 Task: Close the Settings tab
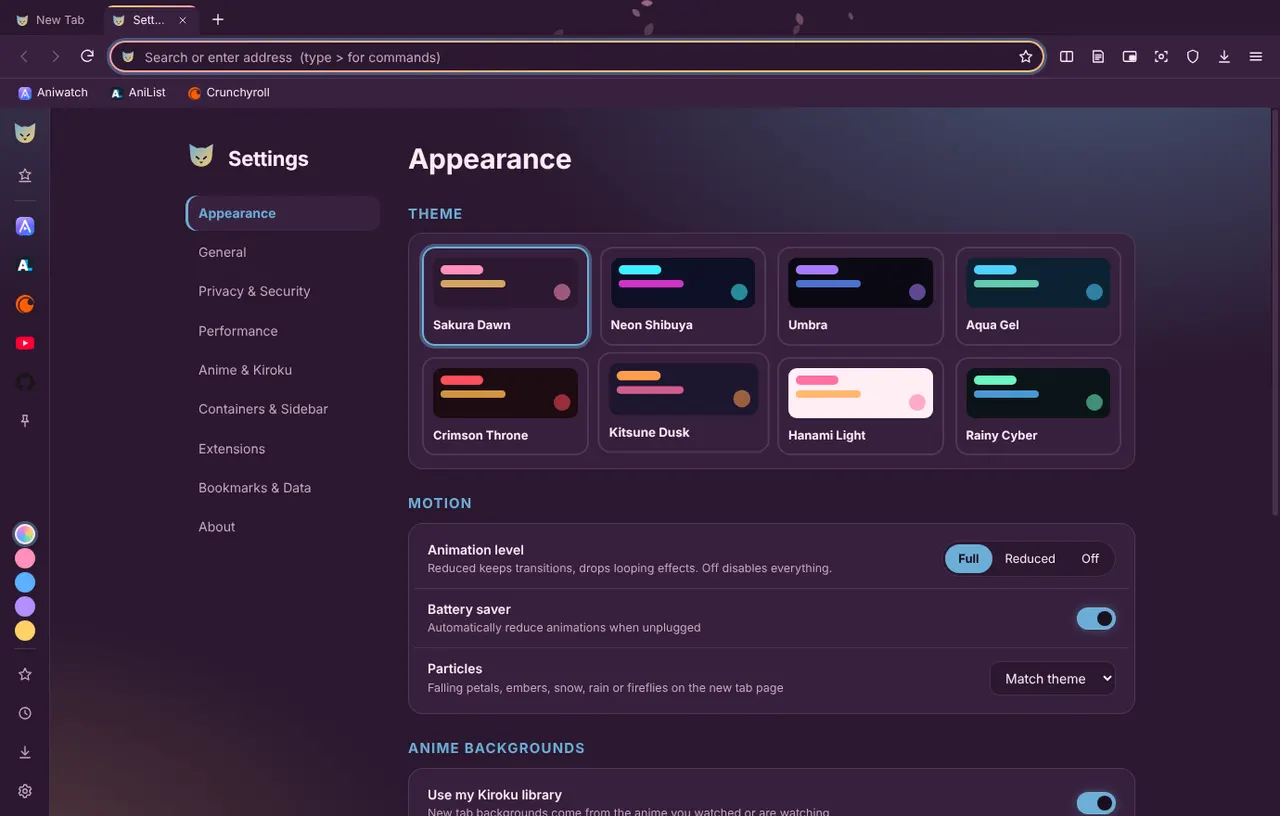click(182, 20)
